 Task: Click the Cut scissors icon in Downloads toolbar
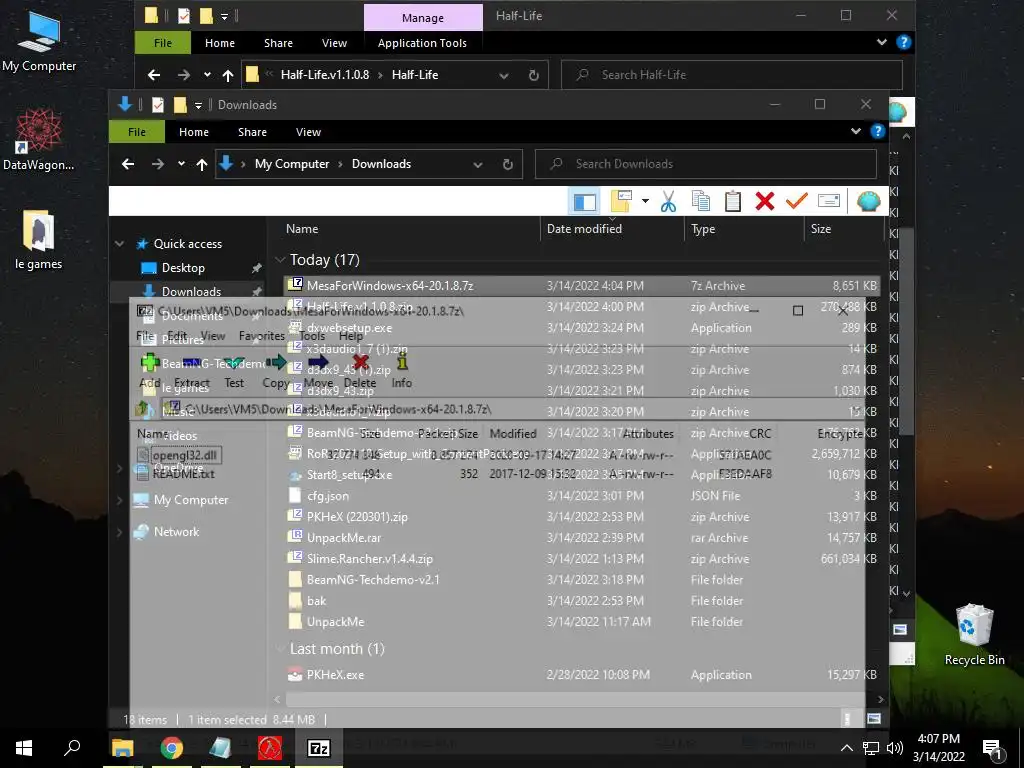point(667,201)
